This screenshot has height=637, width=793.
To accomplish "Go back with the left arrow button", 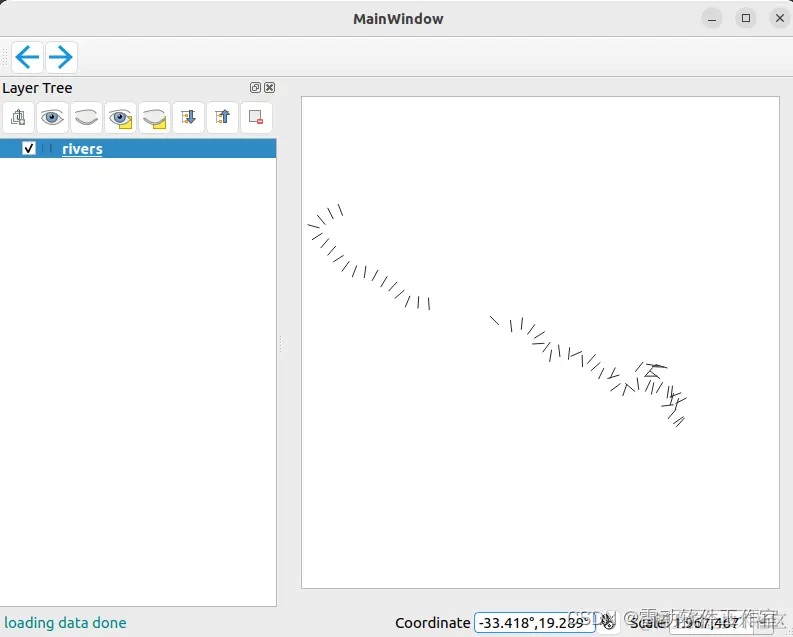I will point(27,57).
